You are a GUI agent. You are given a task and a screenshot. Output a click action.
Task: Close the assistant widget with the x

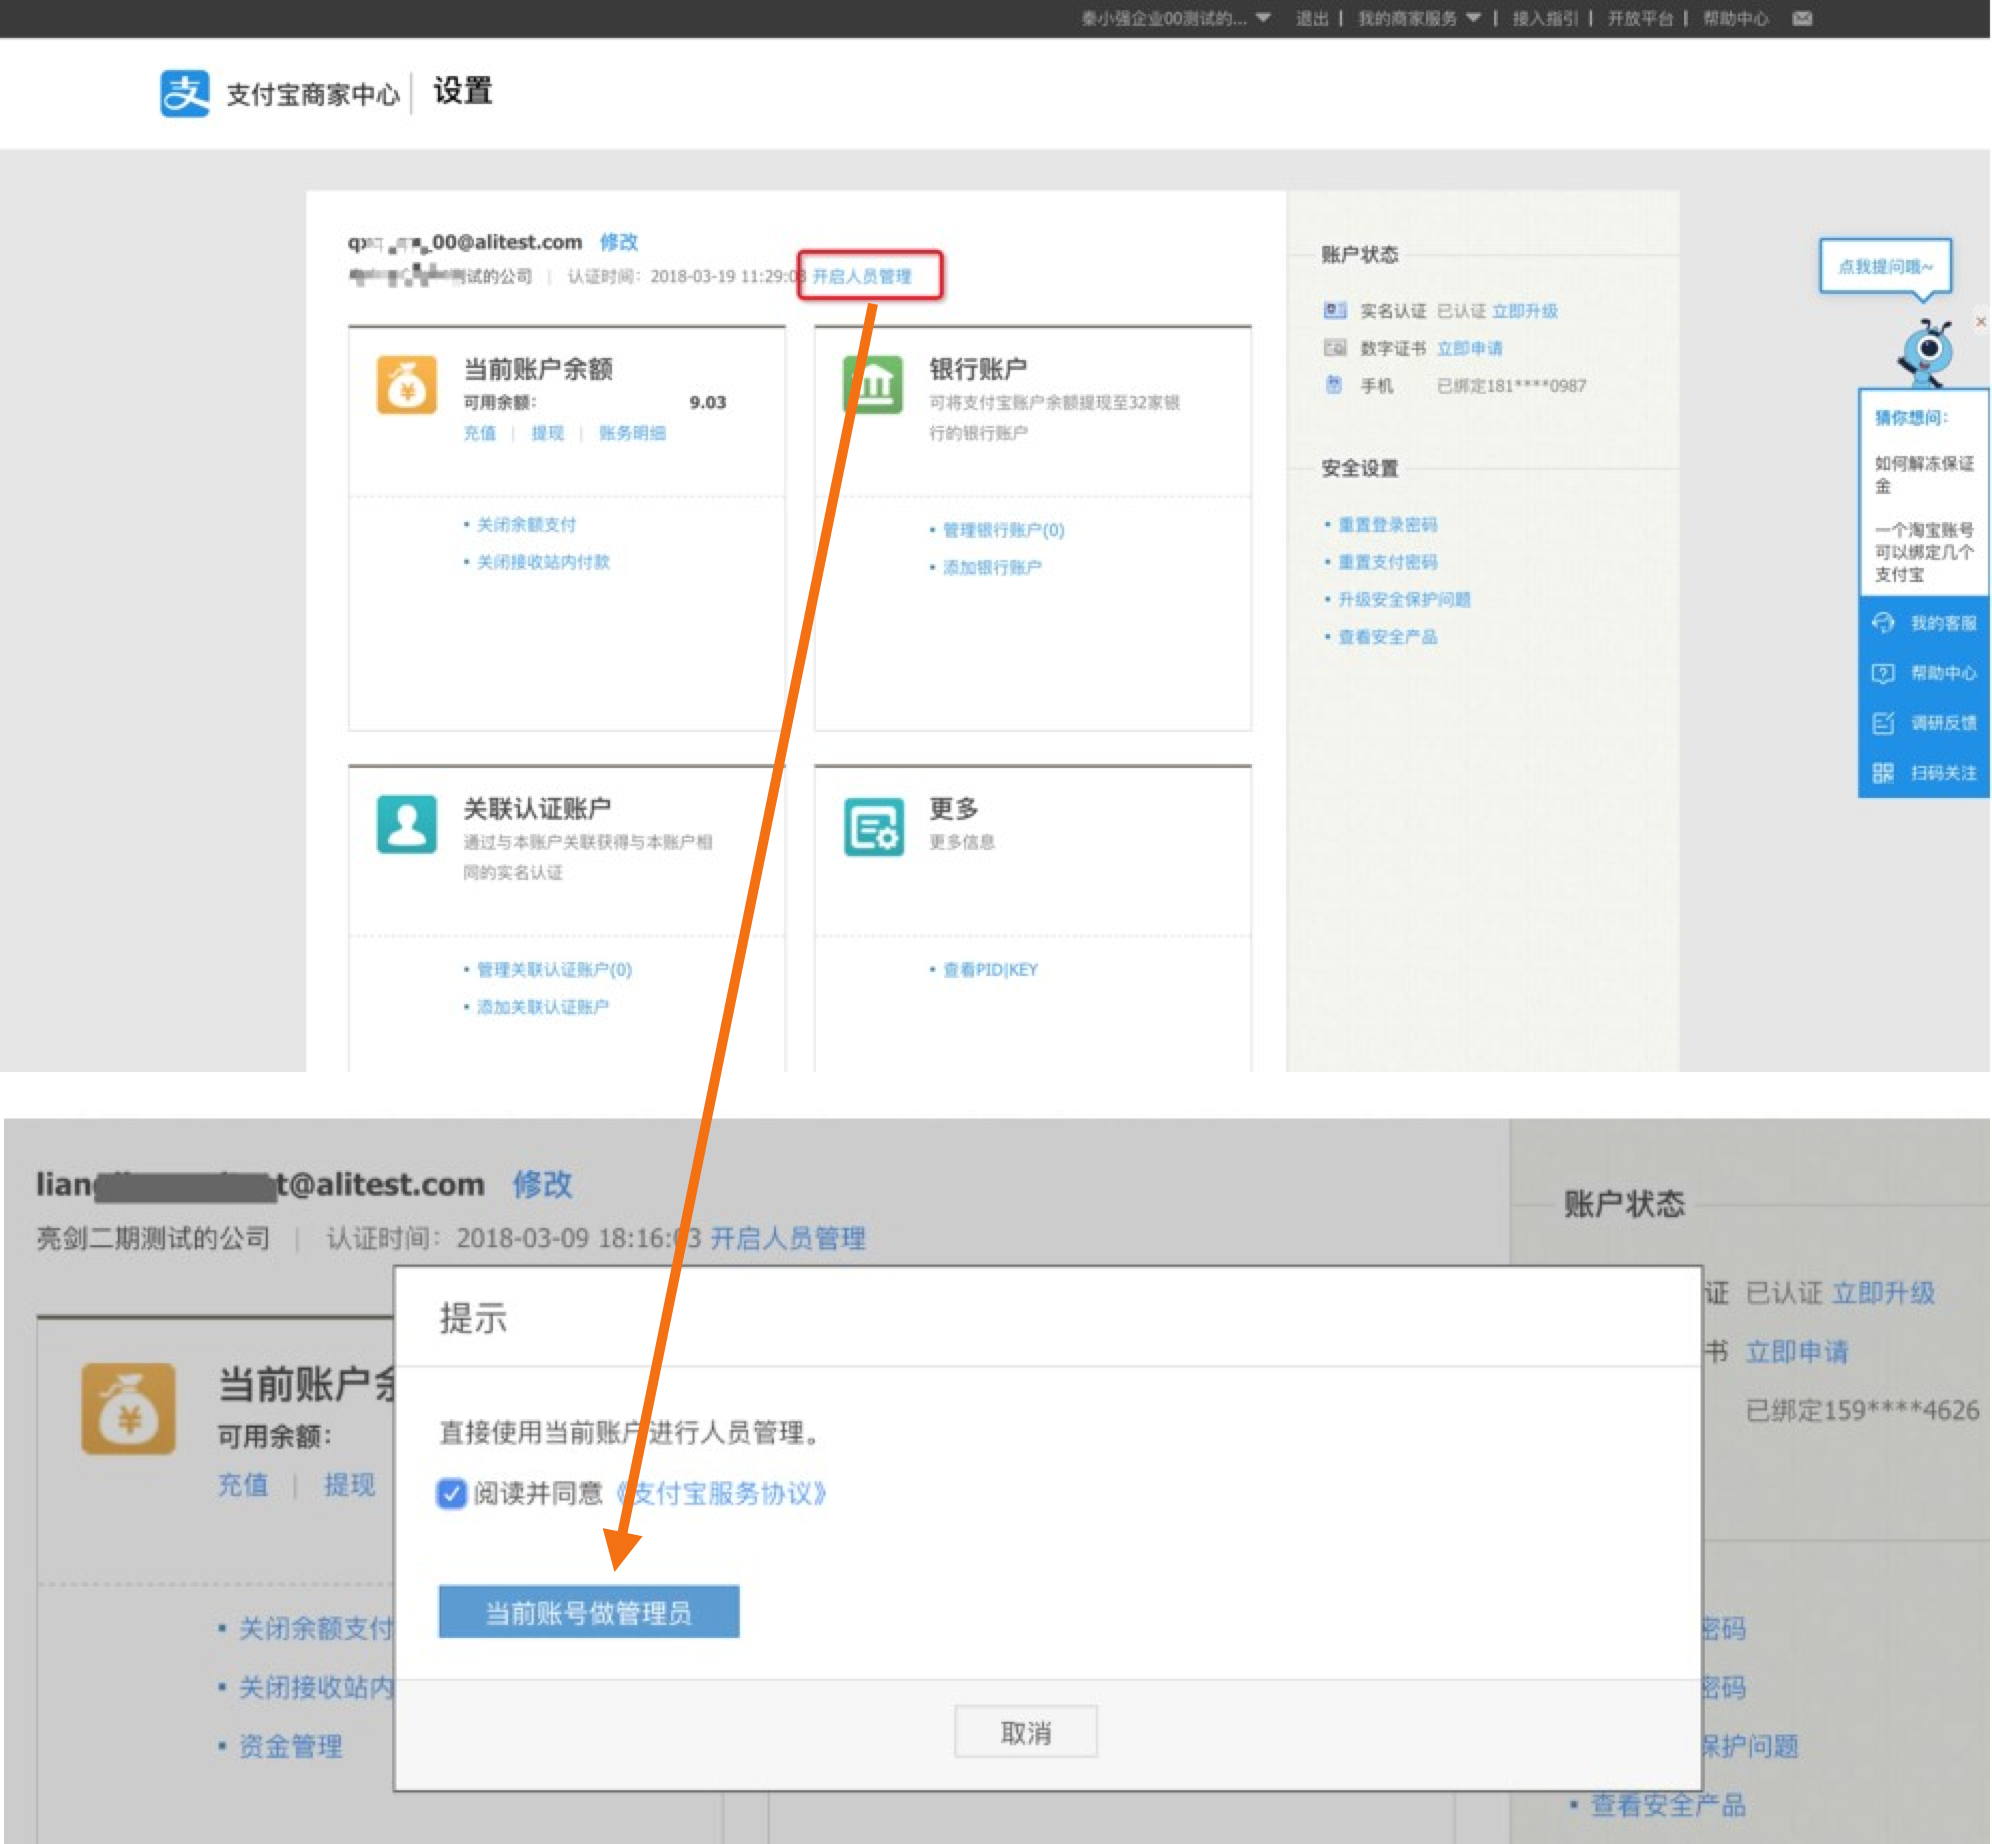pos(1980,322)
